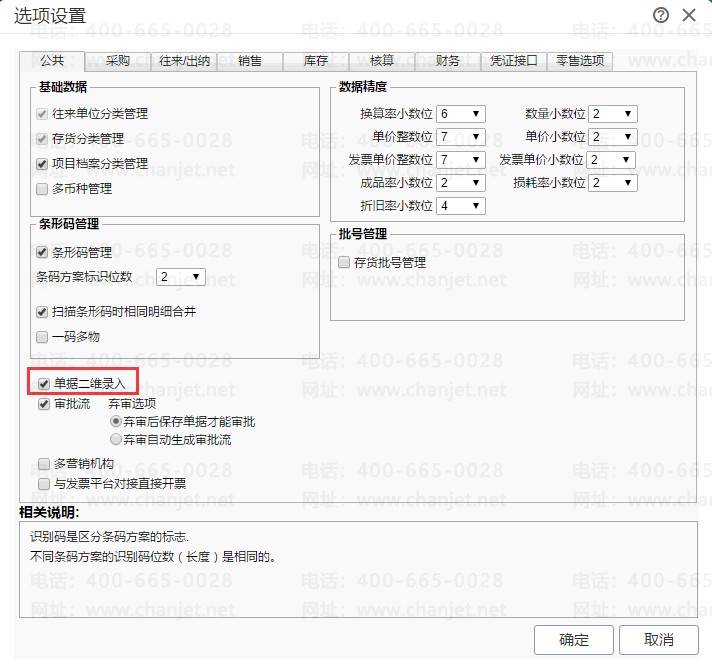The image size is (712, 664).
Task: Open 折旧率小数位 dropdown
Action: (461, 206)
